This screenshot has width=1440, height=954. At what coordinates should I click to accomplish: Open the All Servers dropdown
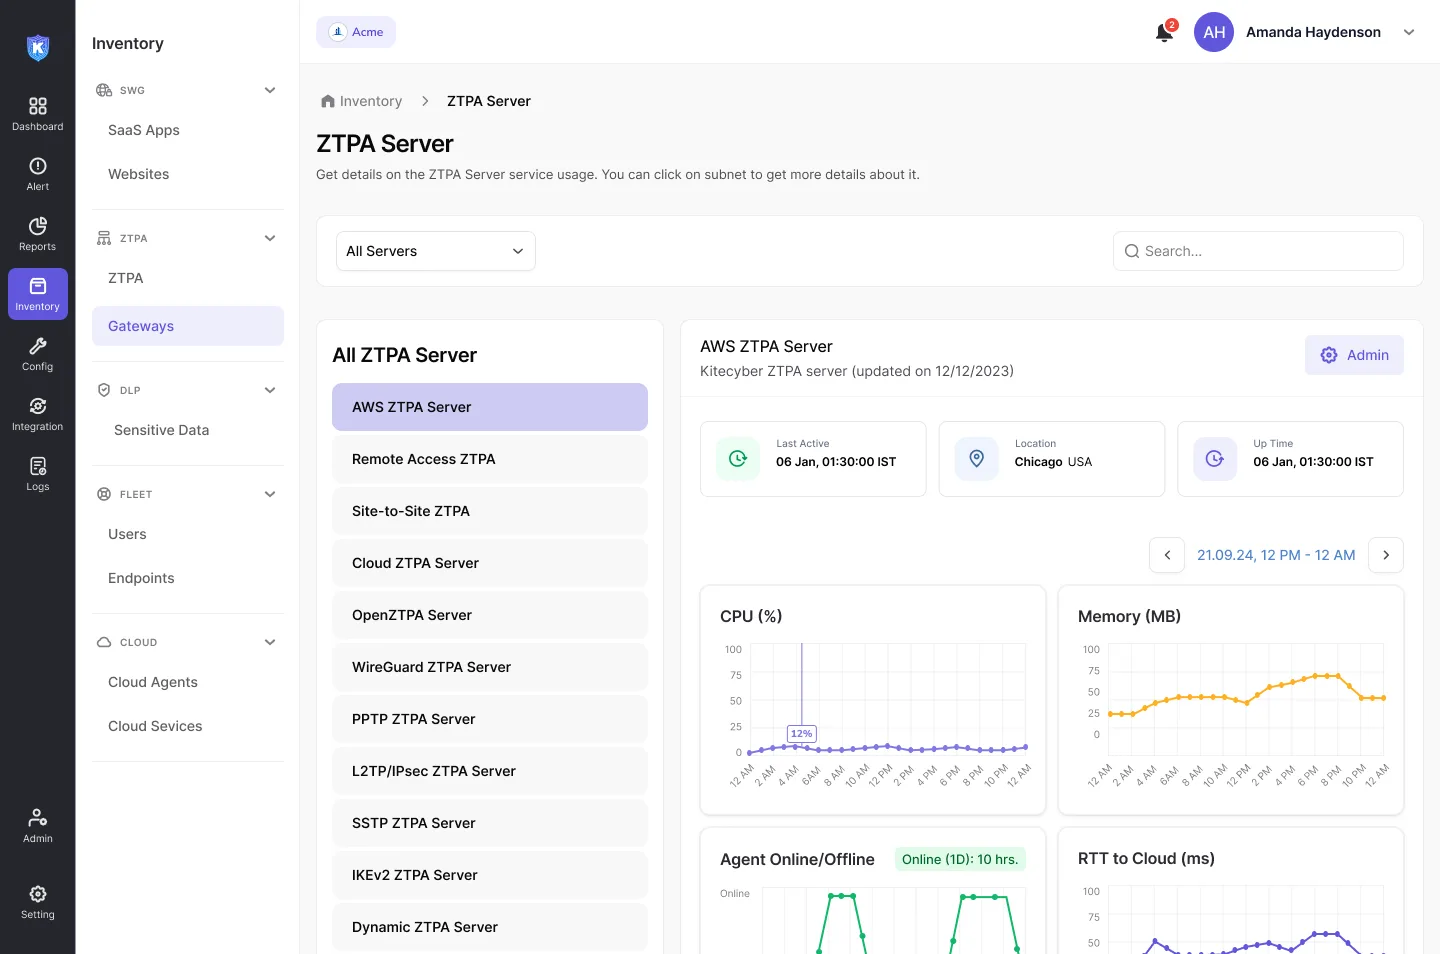(436, 251)
